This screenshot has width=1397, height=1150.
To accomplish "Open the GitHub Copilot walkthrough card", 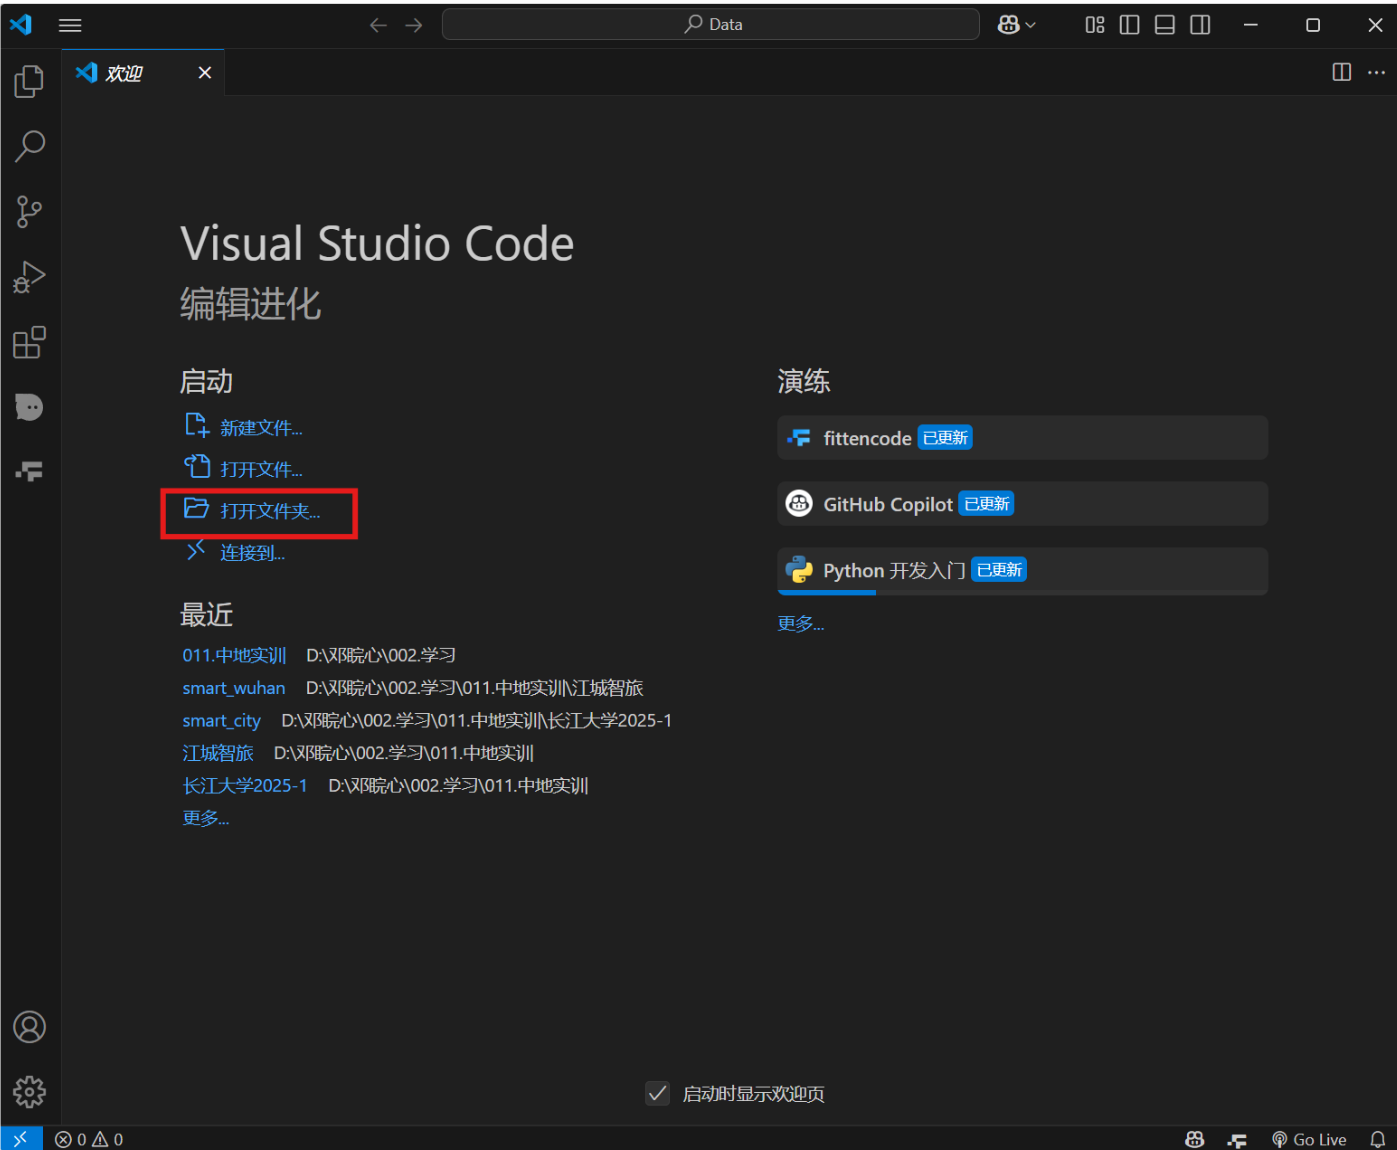I will [x=1022, y=504].
